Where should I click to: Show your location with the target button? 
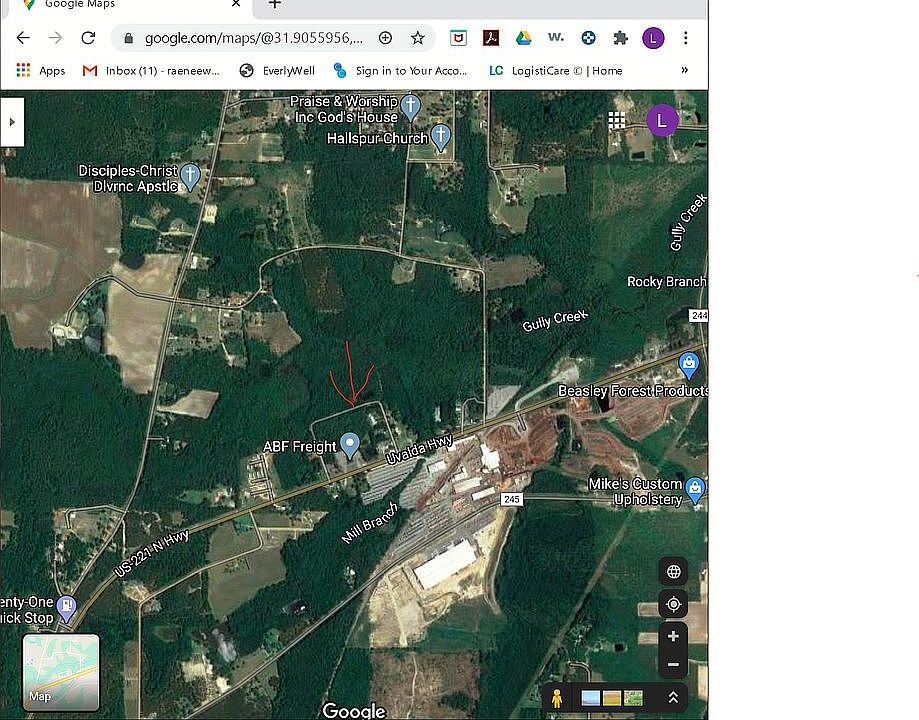tap(673, 604)
